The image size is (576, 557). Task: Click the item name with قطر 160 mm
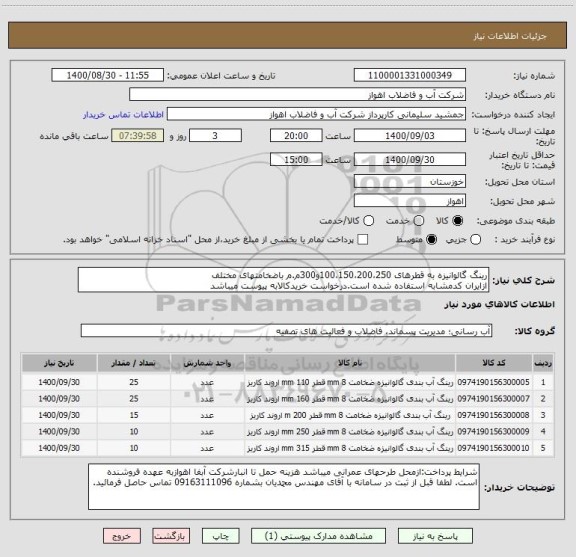click(350, 399)
